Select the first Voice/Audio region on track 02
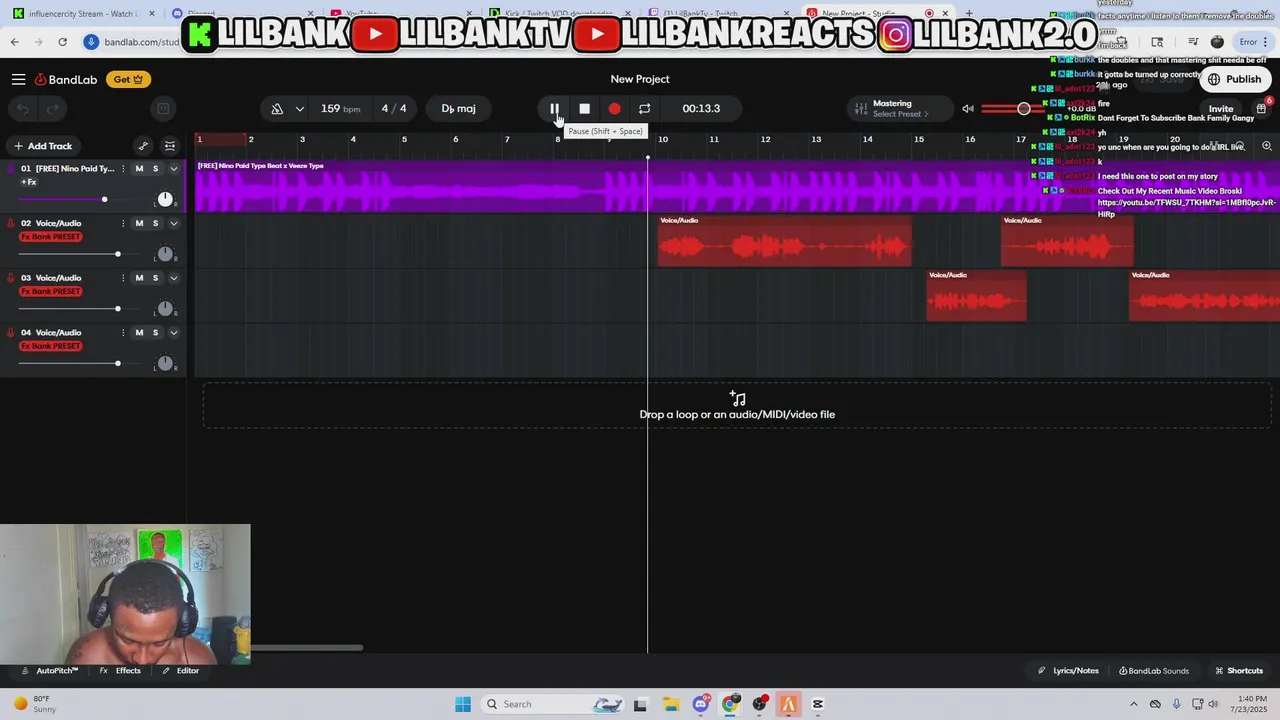 point(784,241)
